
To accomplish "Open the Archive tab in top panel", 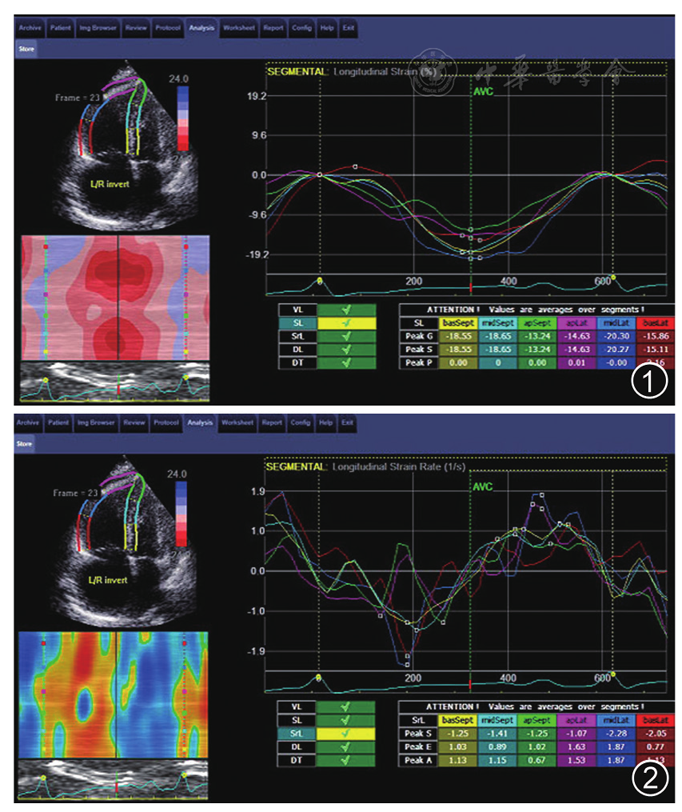I will (x=29, y=29).
